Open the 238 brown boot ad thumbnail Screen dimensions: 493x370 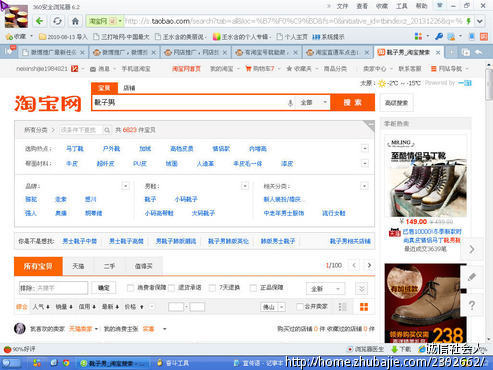[426, 303]
